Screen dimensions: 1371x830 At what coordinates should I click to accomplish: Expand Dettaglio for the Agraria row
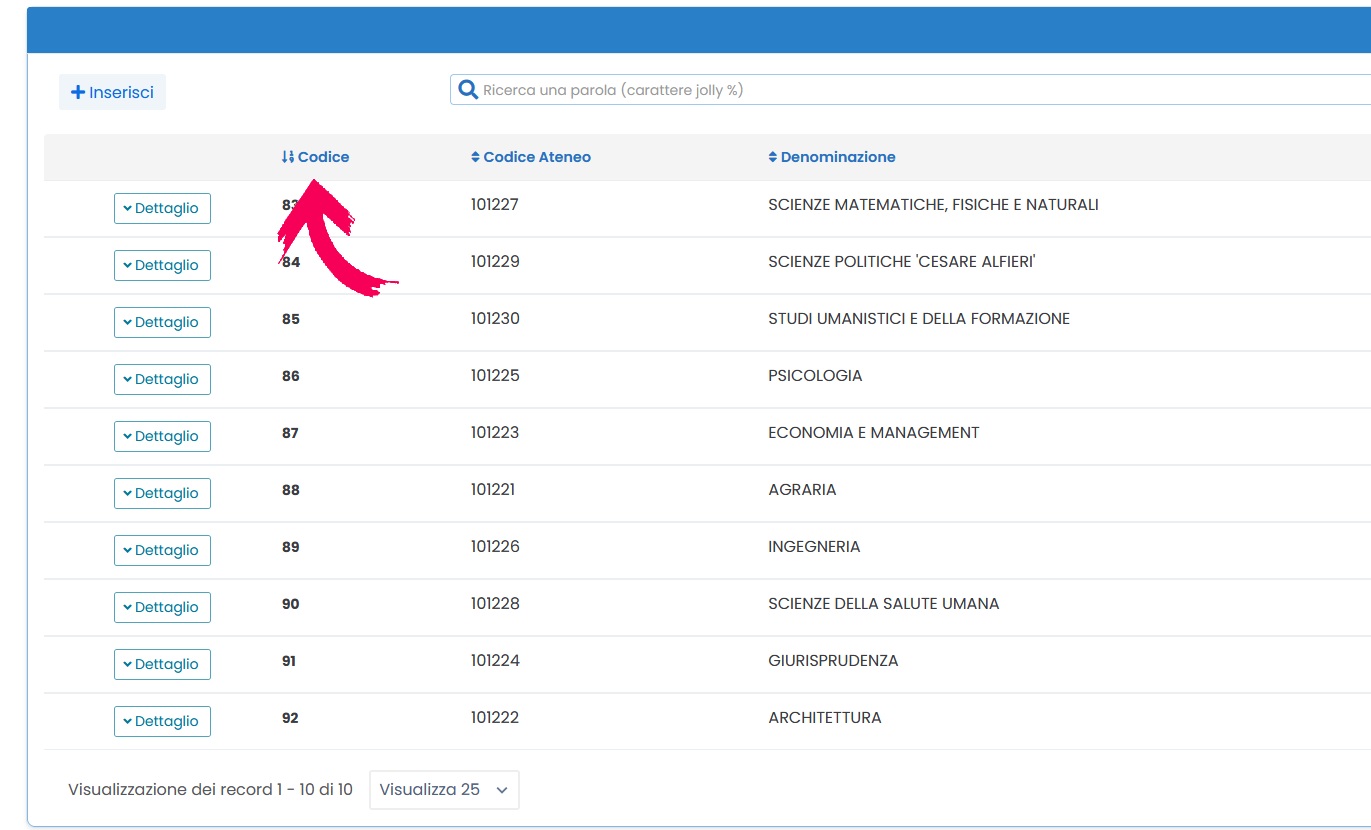[162, 493]
